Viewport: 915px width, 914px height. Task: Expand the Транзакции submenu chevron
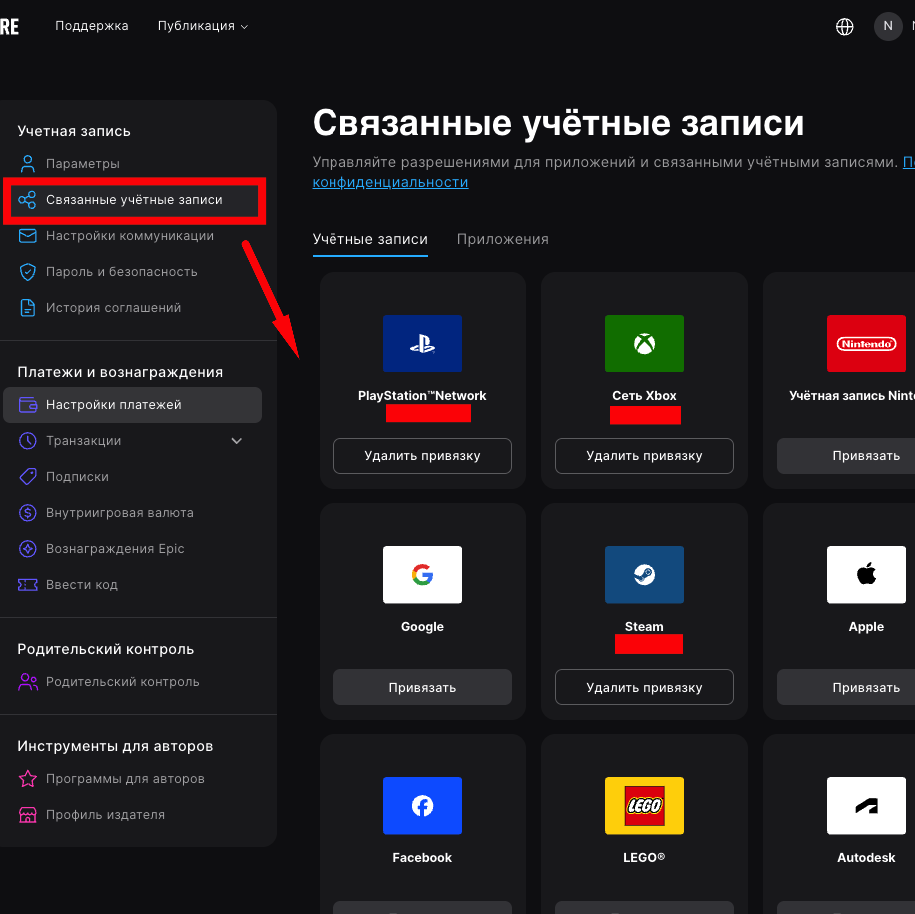(237, 441)
